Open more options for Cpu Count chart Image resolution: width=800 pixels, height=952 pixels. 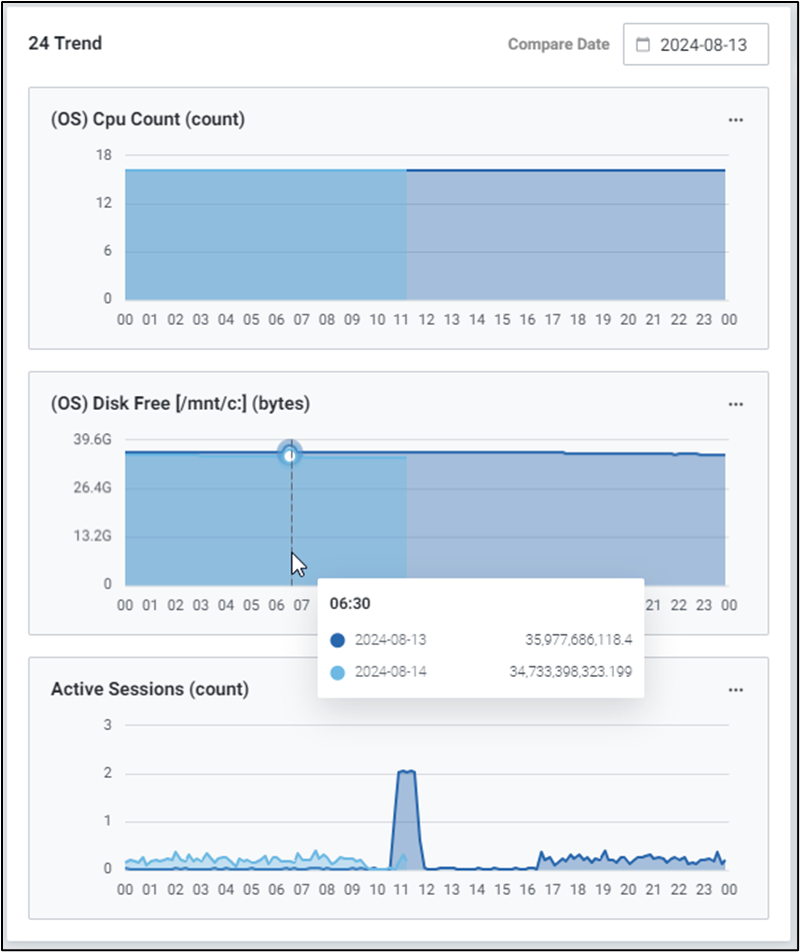pos(736,120)
